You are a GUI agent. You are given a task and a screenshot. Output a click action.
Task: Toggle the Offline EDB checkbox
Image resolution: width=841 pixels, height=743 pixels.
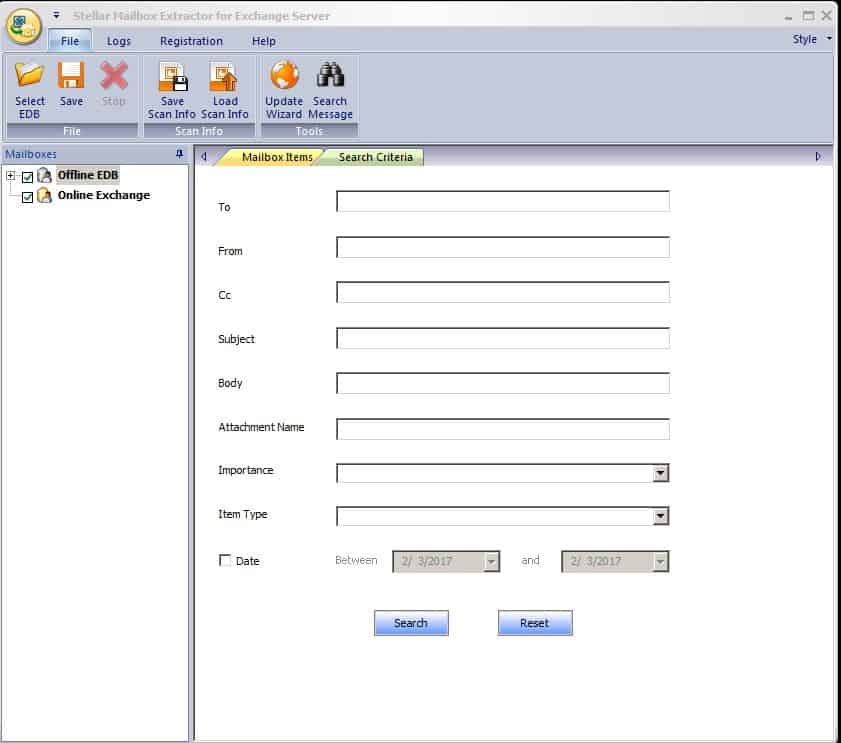pos(27,176)
